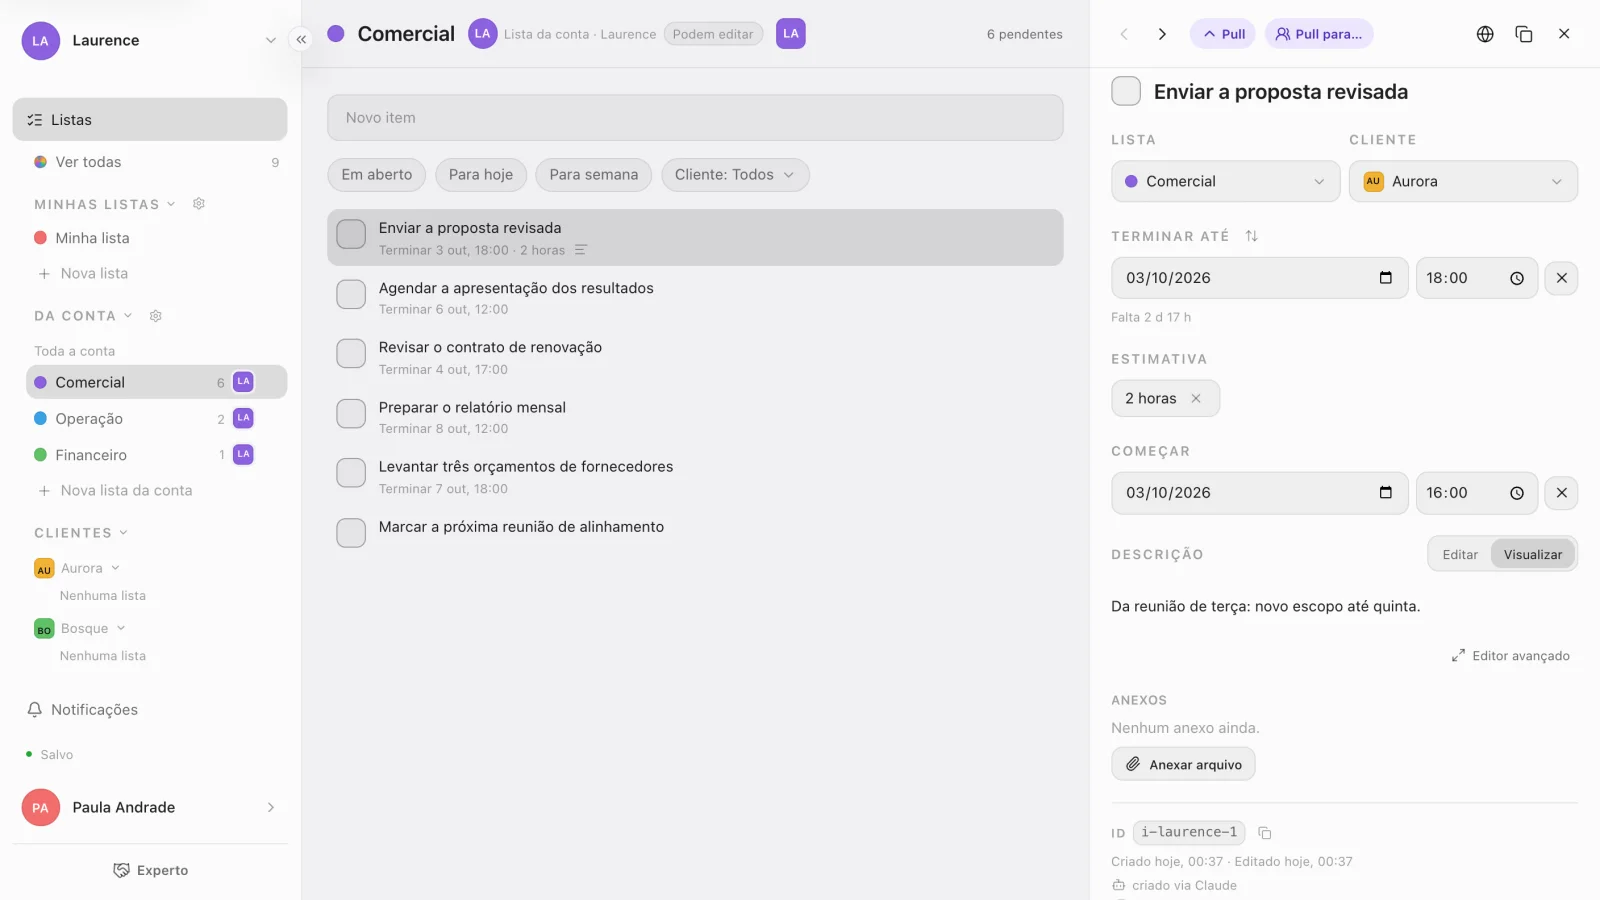Swap the Terminar Até sort arrows icon
Screen dimensions: 1600x900
[x=1252, y=236]
